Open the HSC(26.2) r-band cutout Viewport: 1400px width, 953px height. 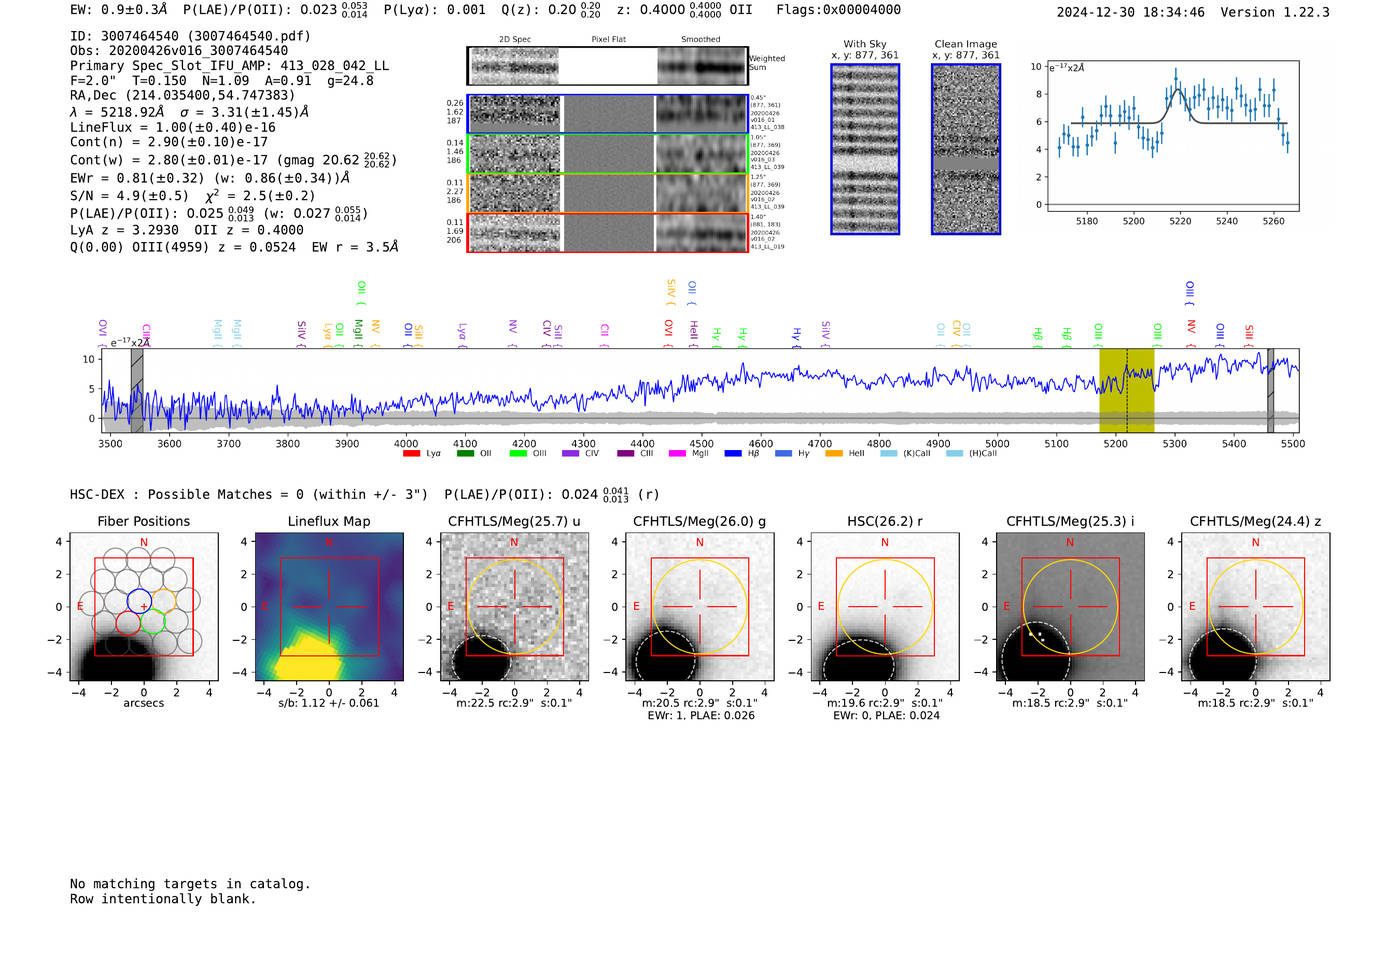pyautogui.click(x=885, y=607)
